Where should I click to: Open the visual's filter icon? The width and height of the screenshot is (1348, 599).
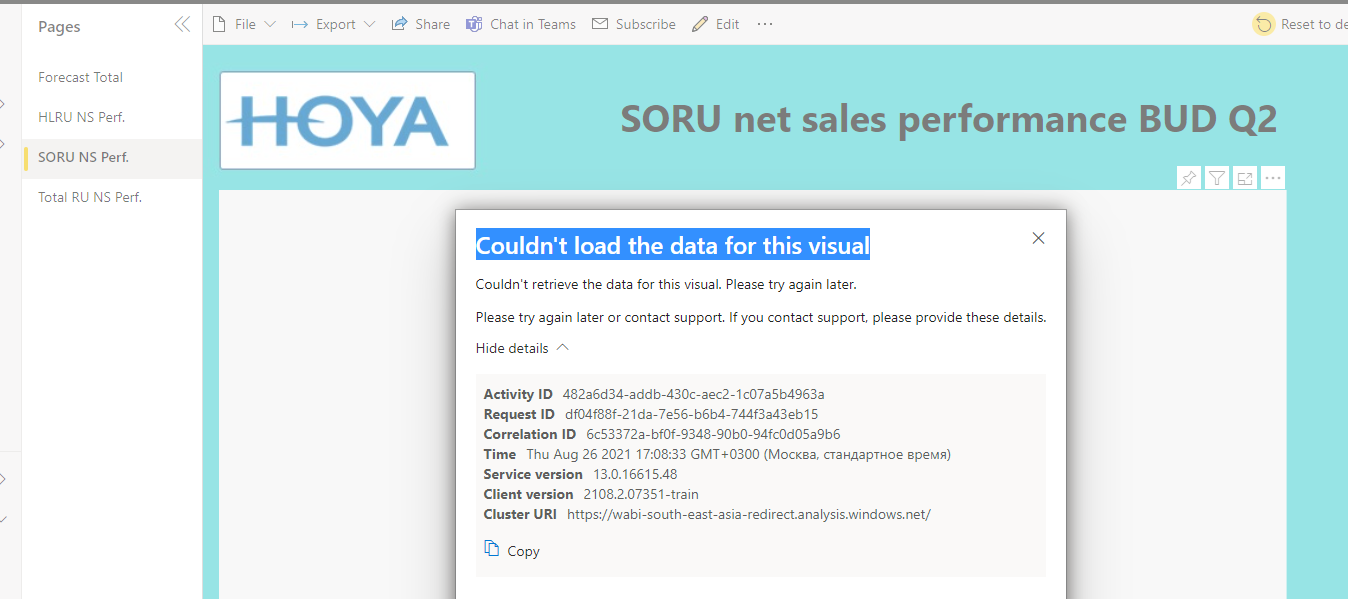[1217, 178]
